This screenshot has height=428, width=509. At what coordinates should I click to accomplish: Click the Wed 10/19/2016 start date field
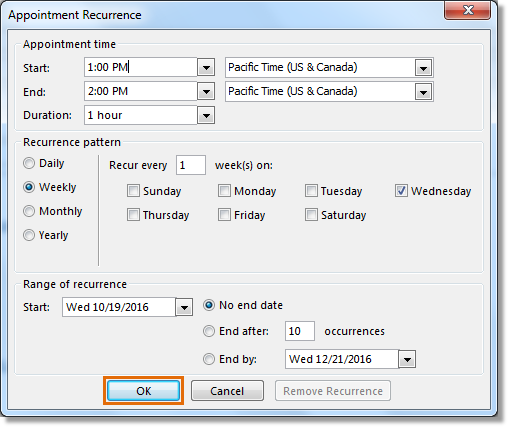(x=119, y=307)
